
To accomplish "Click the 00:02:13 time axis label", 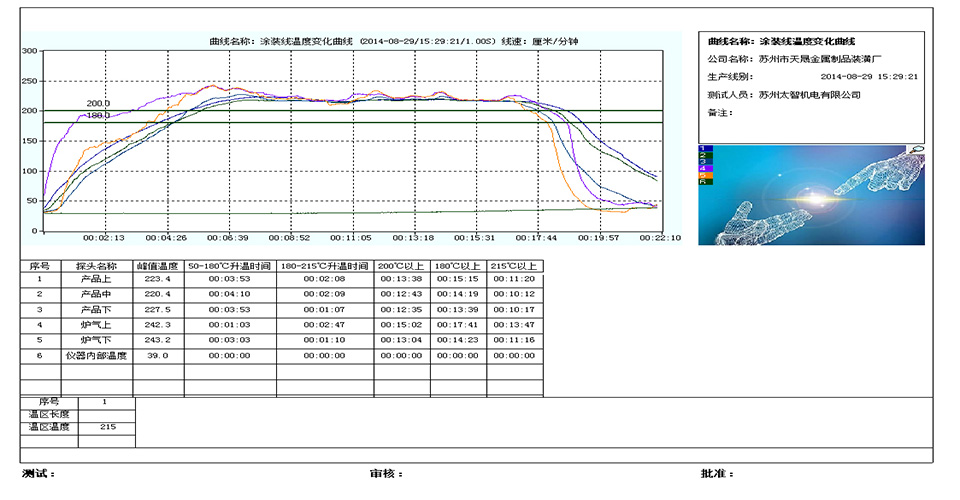I will [104, 237].
